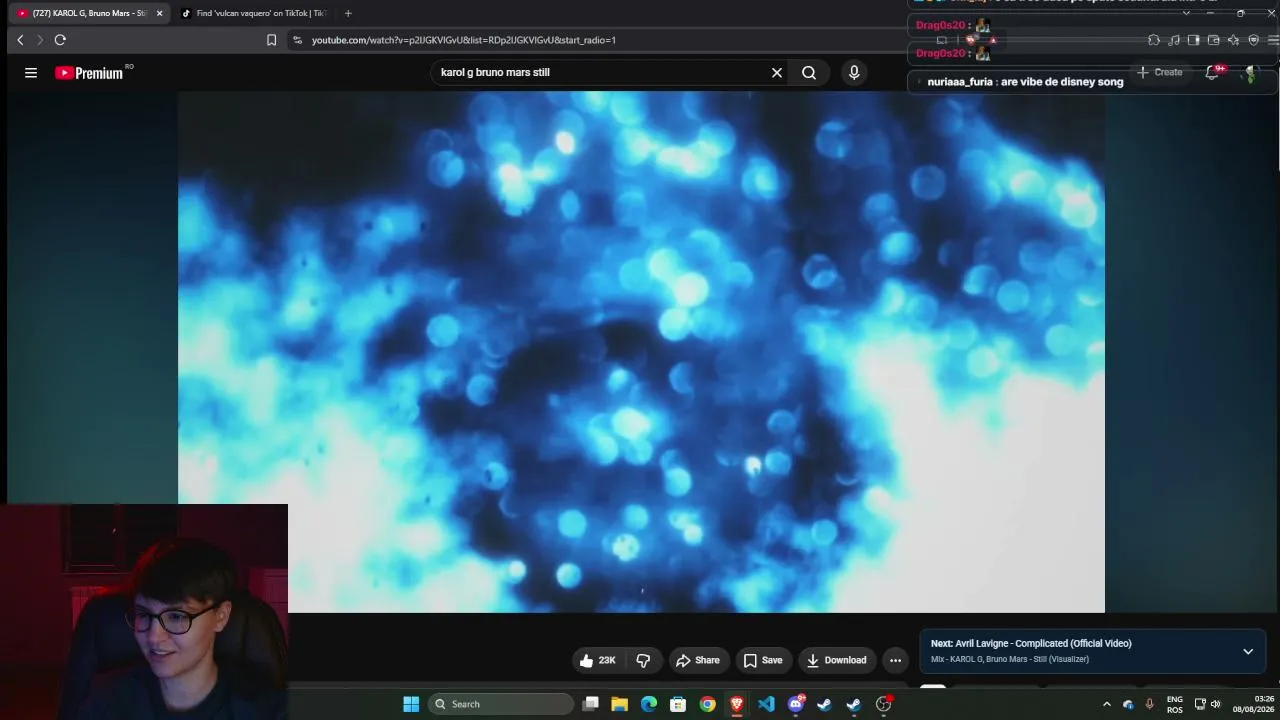Click the Windows taskbar Search box
Screen dimensions: 1280x720
tap(501, 704)
